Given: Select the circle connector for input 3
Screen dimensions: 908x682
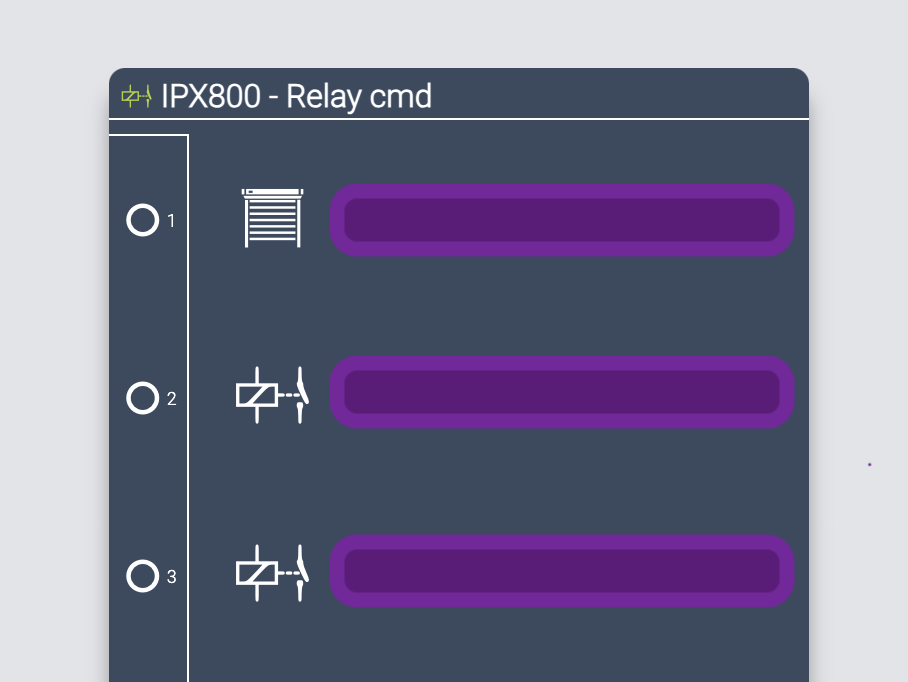Looking at the screenshot, I should click(142, 576).
